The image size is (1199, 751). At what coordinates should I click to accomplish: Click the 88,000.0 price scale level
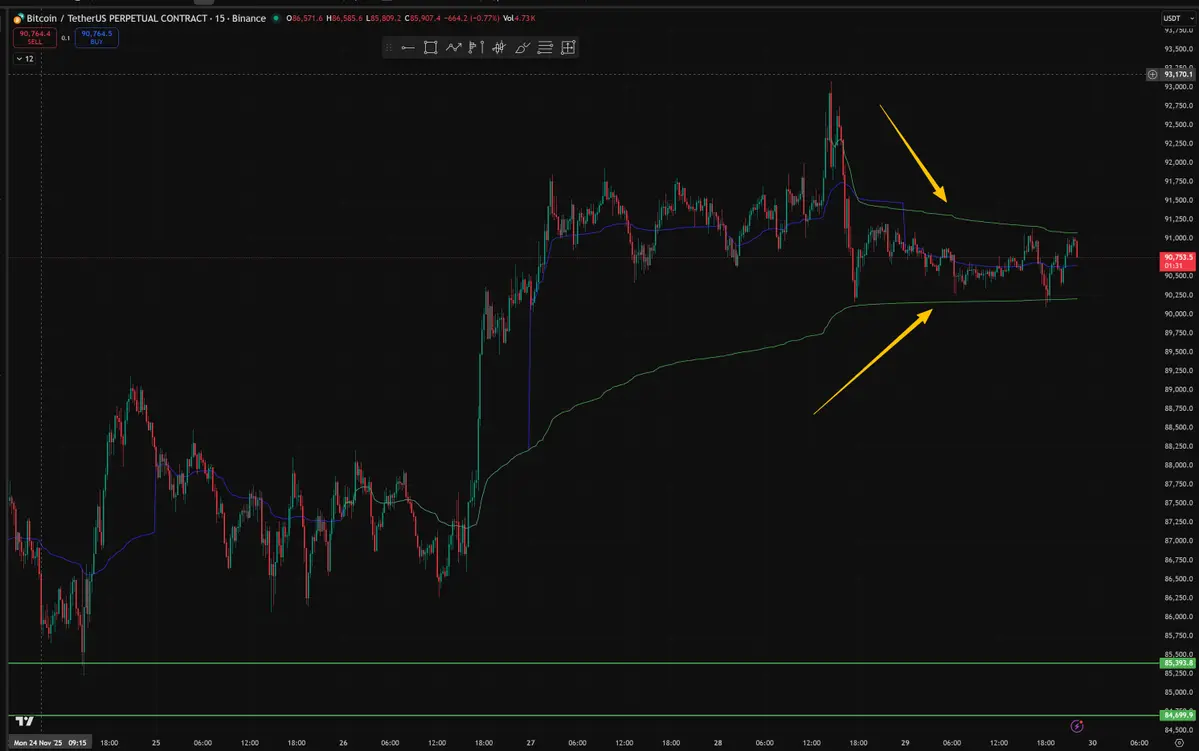click(x=1178, y=465)
